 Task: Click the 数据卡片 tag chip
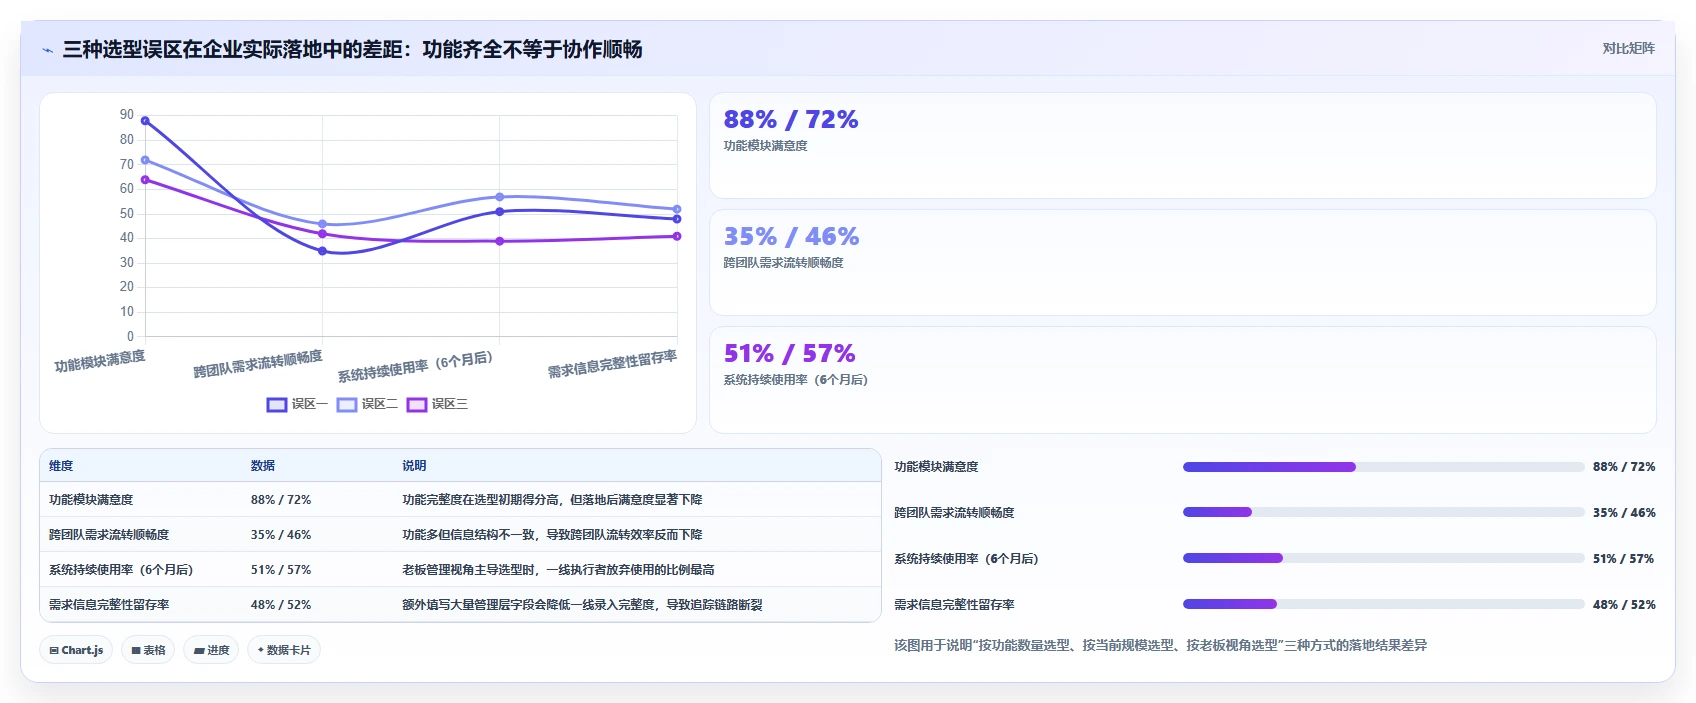pyautogui.click(x=284, y=650)
